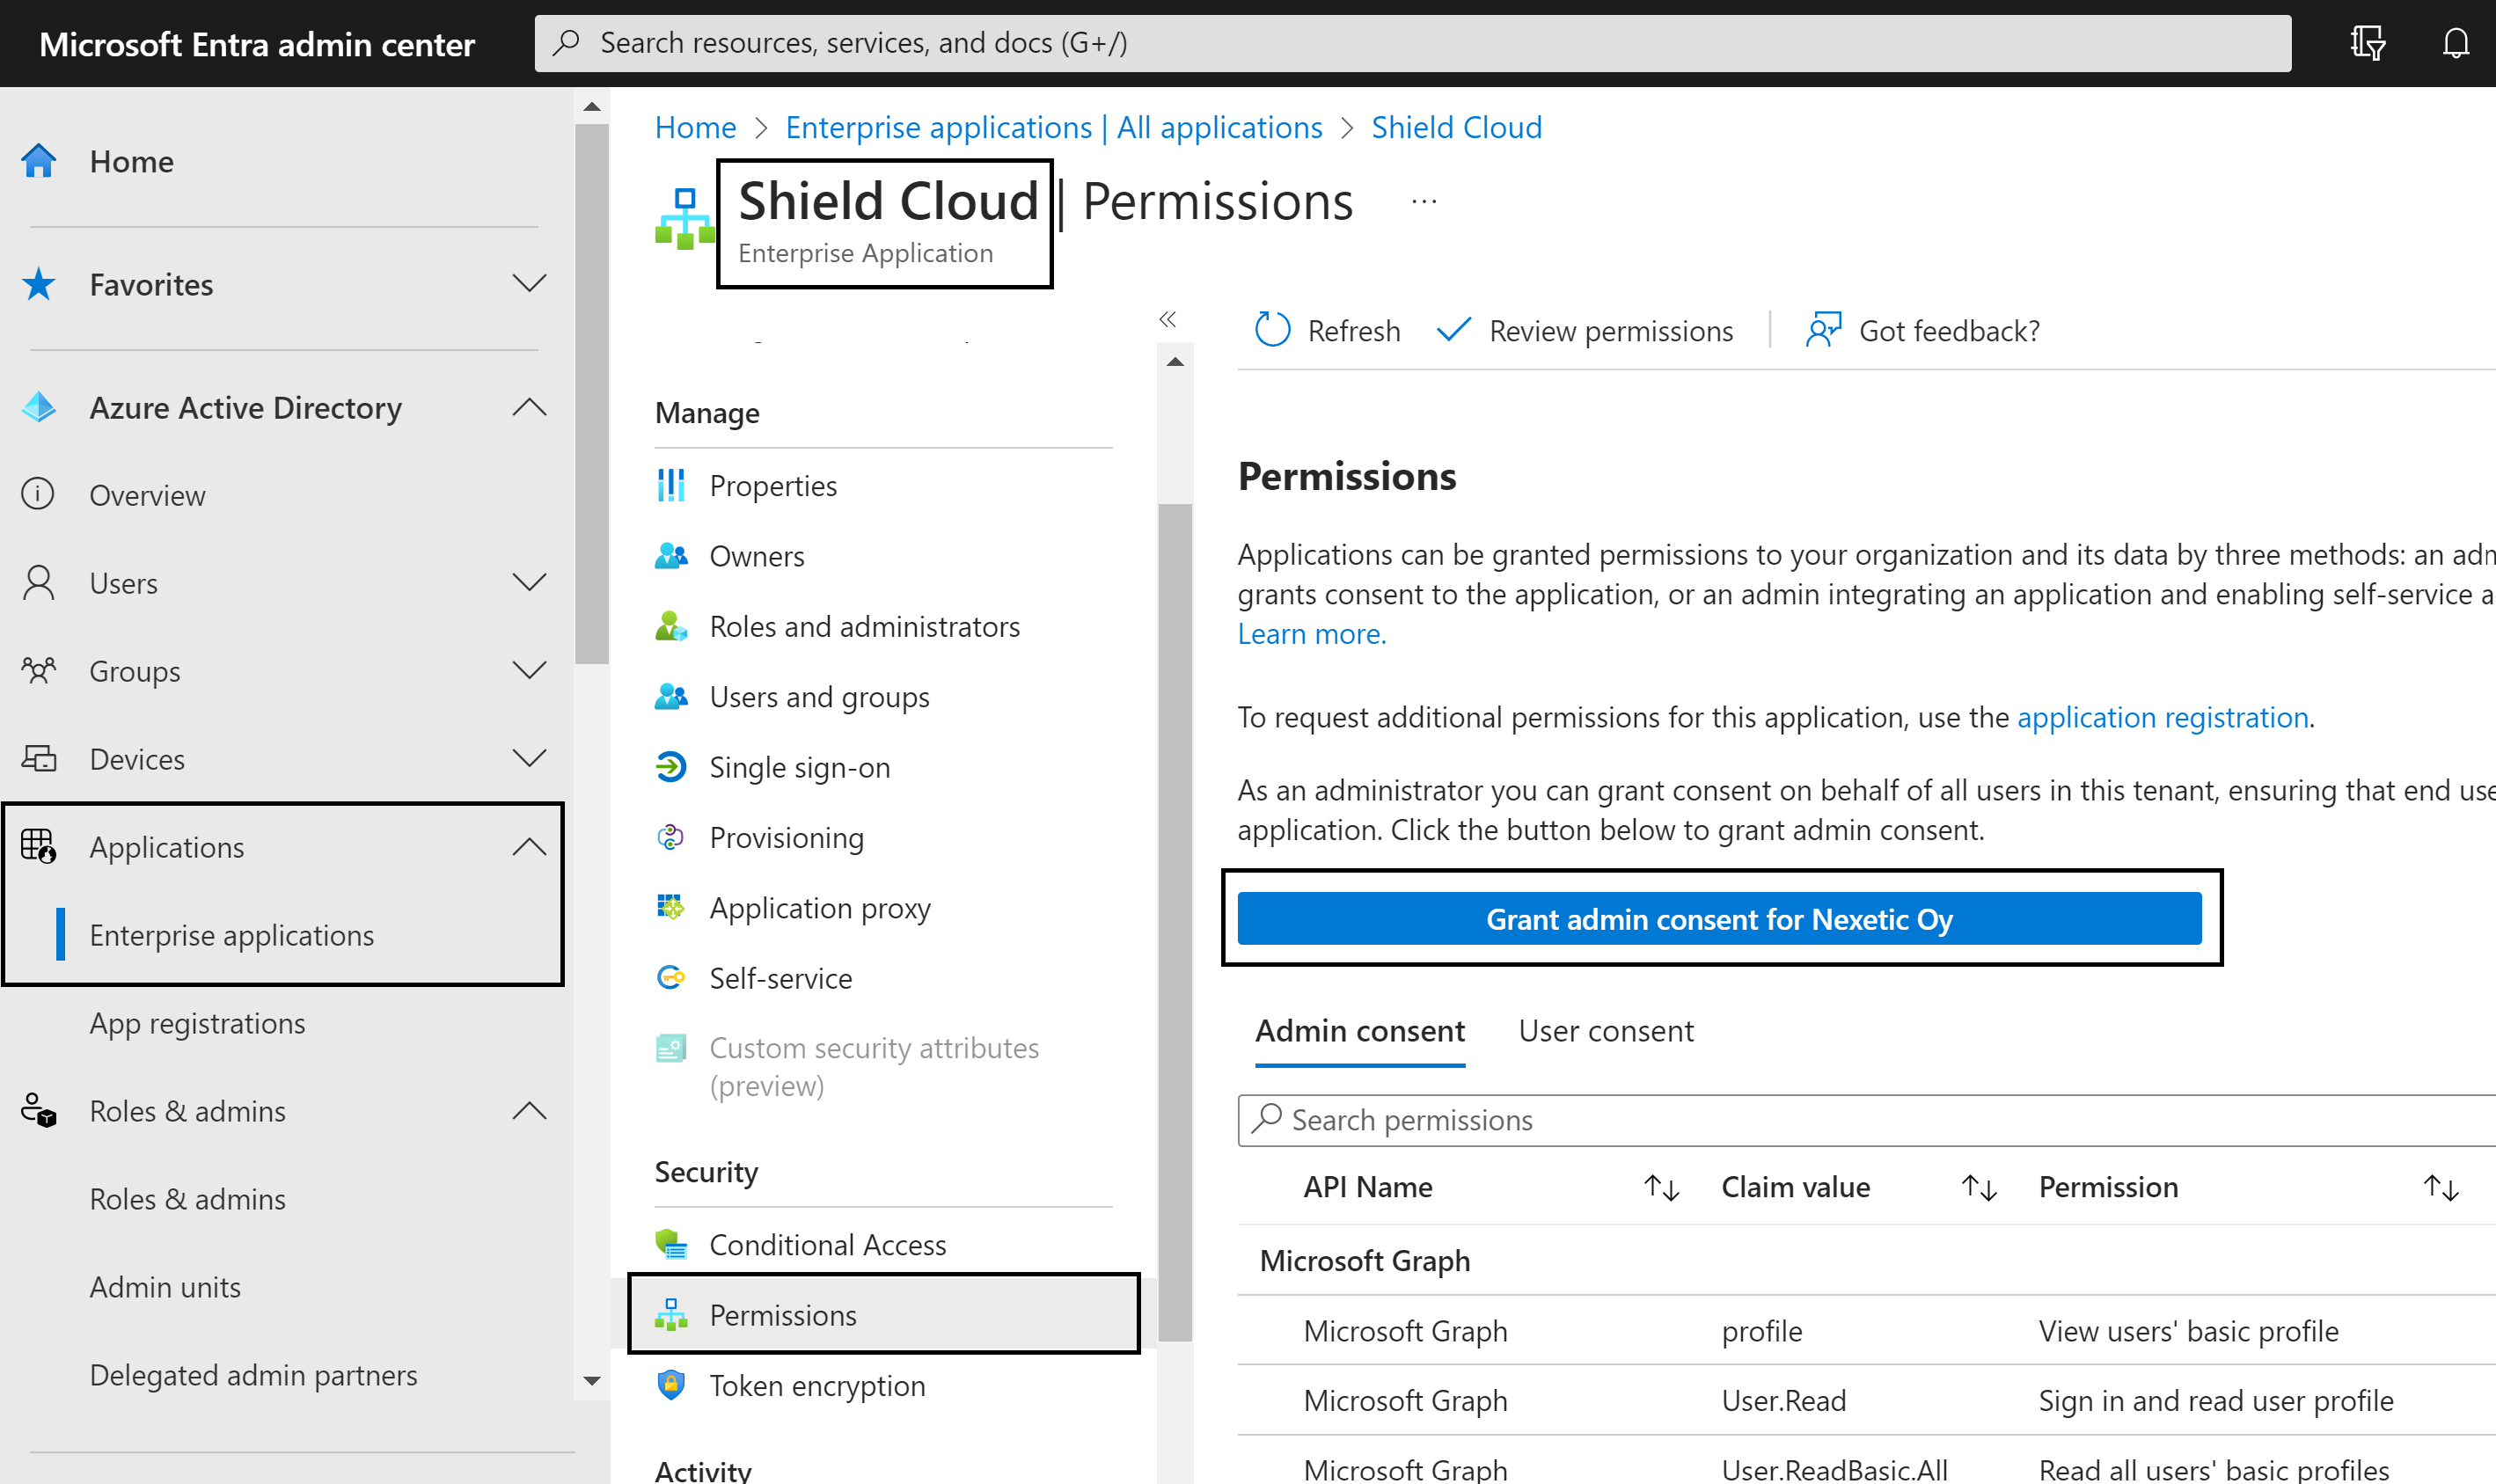
Task: Switch to the Admin consent tab
Action: [1360, 1031]
